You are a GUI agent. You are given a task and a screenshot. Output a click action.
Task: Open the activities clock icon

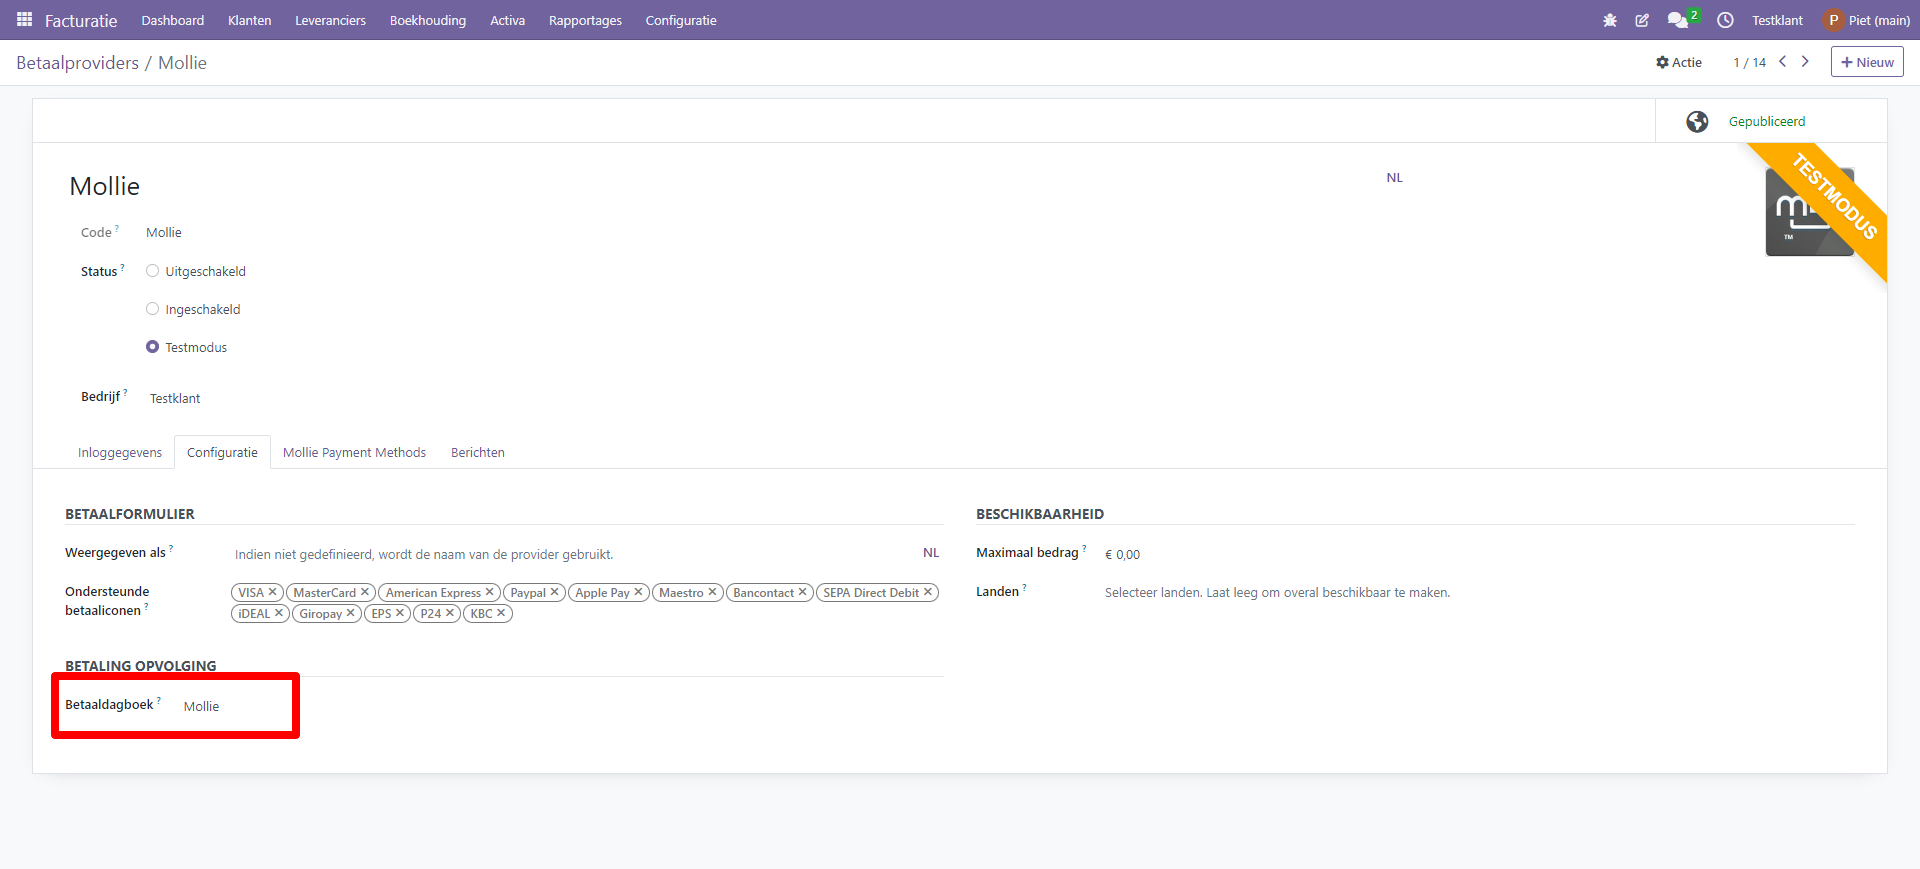pyautogui.click(x=1725, y=20)
